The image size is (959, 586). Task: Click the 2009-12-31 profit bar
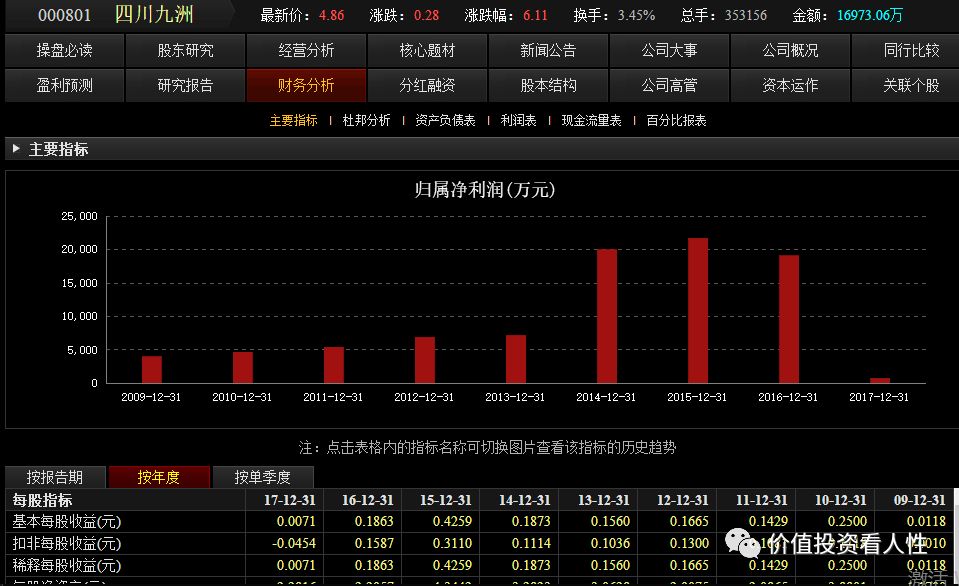(x=152, y=369)
